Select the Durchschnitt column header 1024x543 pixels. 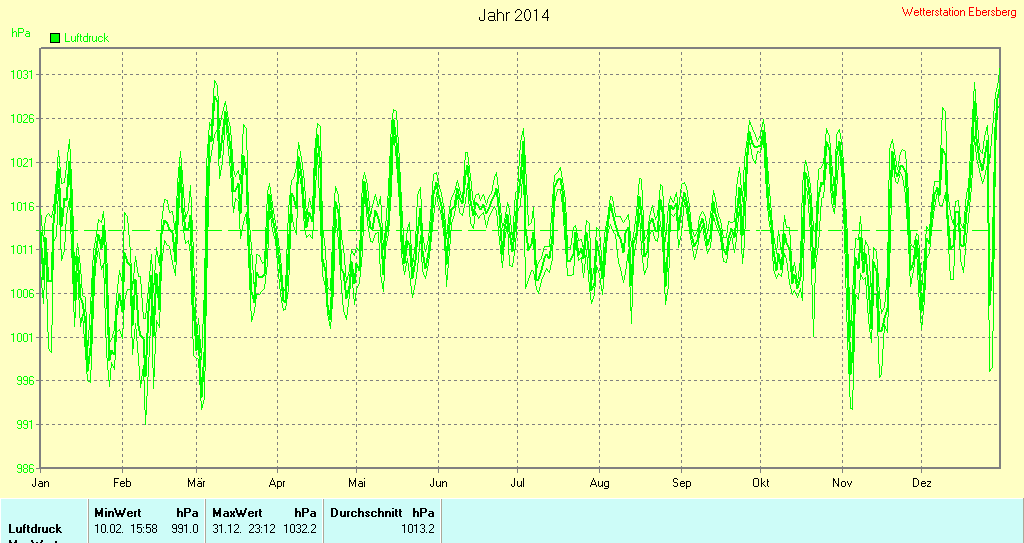[366, 512]
